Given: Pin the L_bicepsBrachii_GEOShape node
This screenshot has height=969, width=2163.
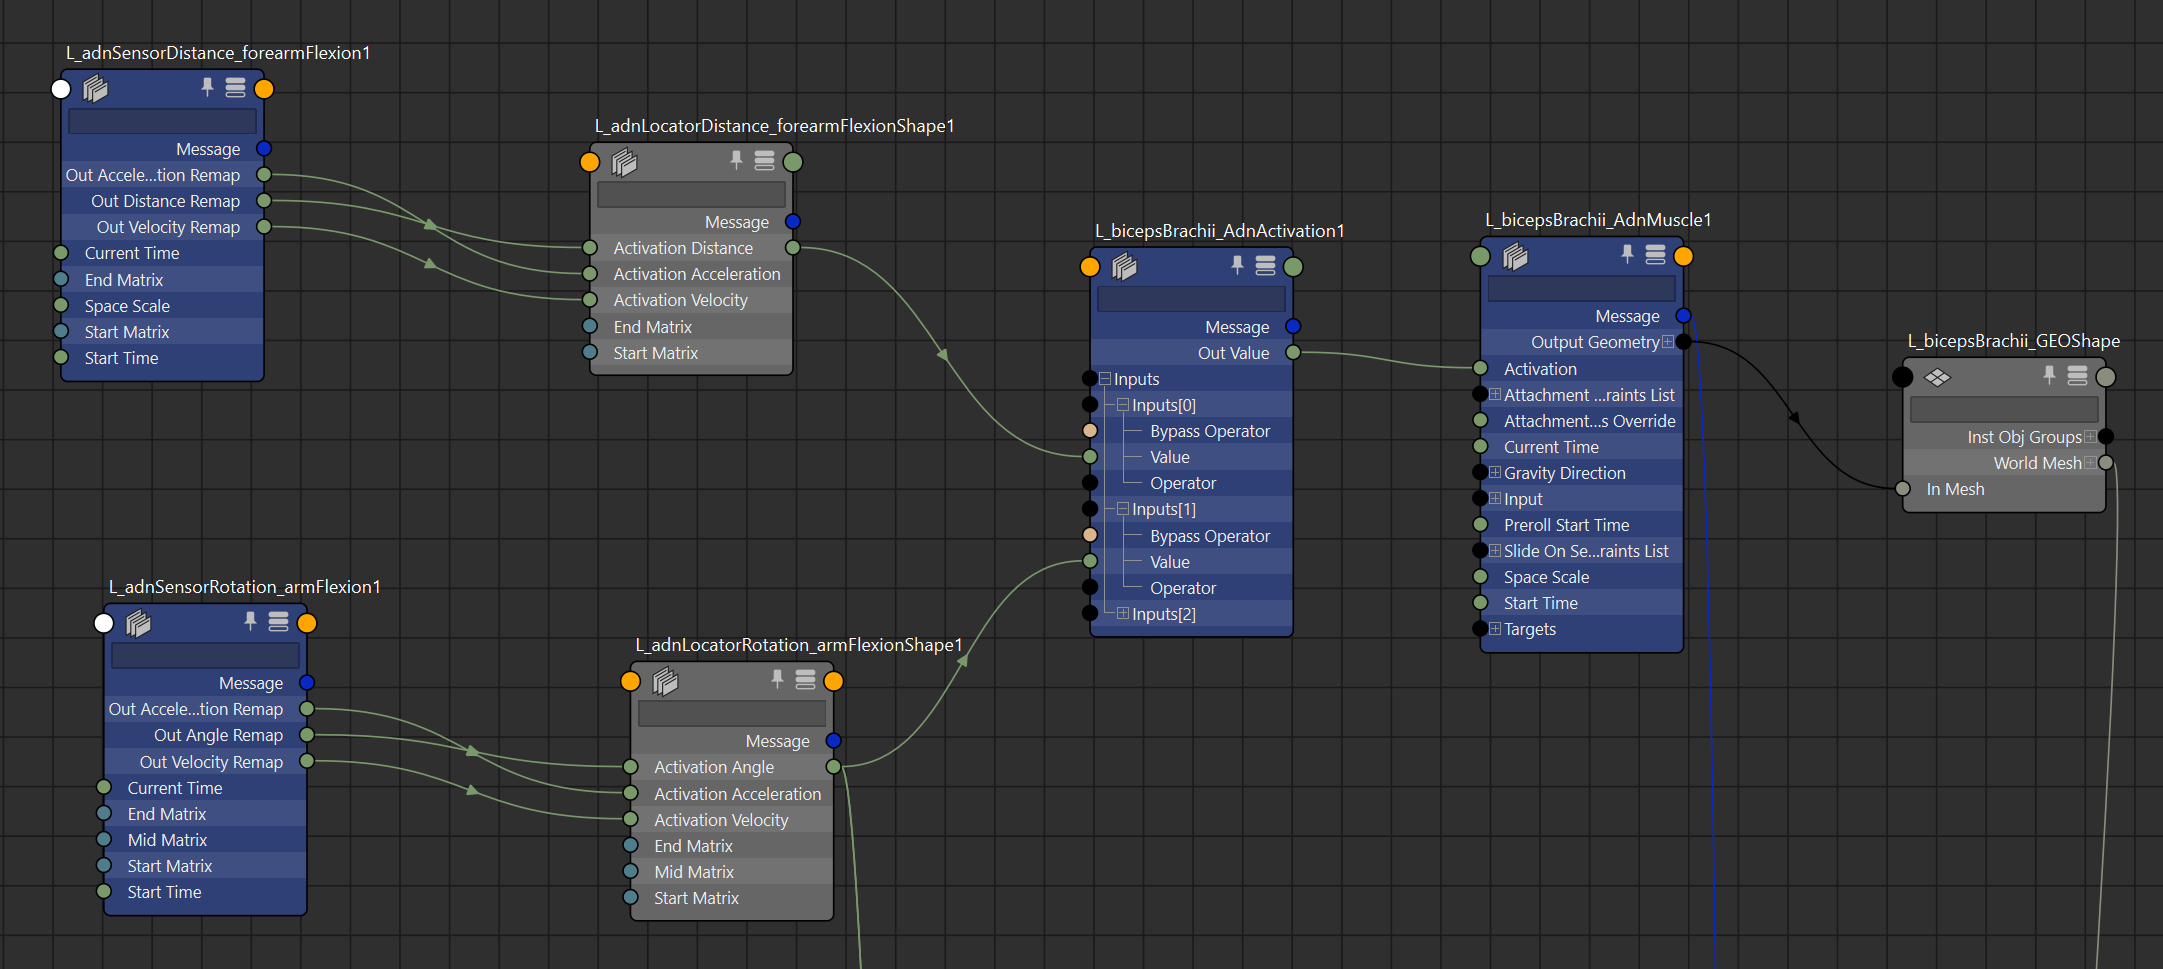Looking at the screenshot, I should (x=2049, y=375).
